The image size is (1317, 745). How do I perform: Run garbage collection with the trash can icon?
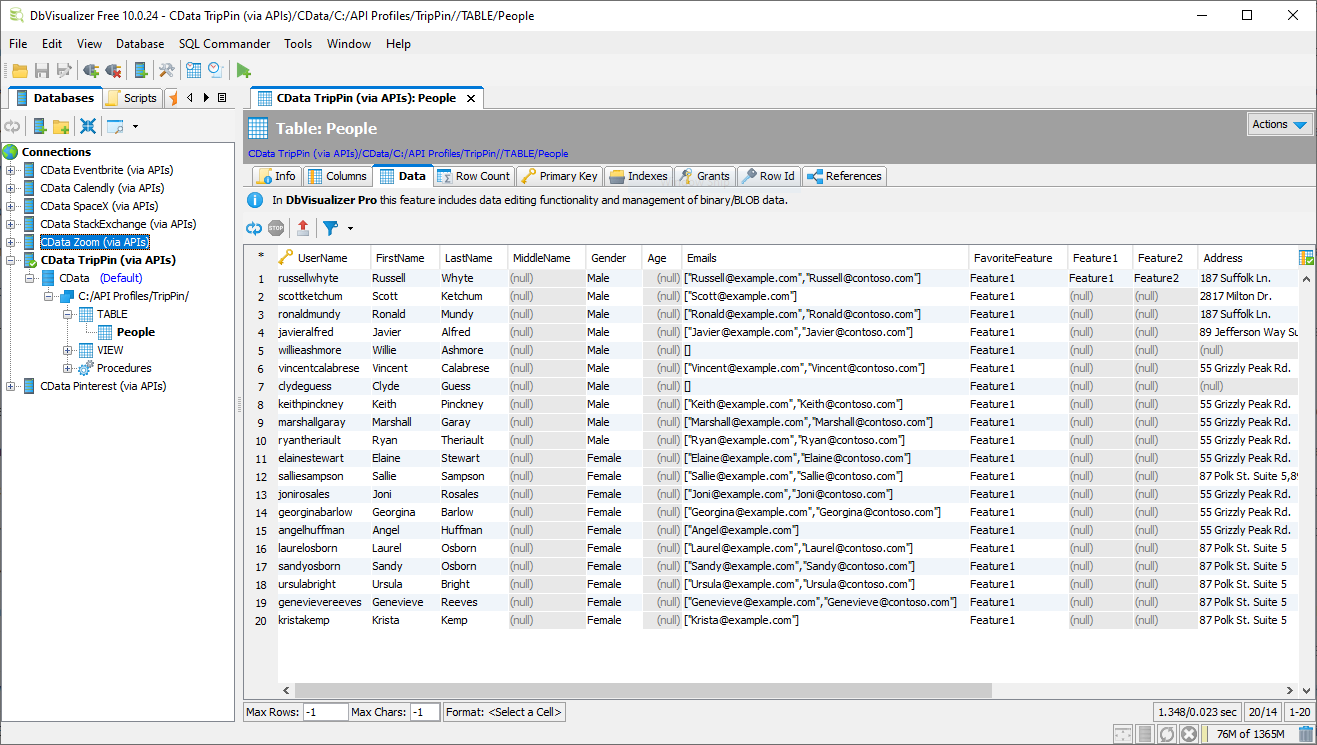point(1305,734)
